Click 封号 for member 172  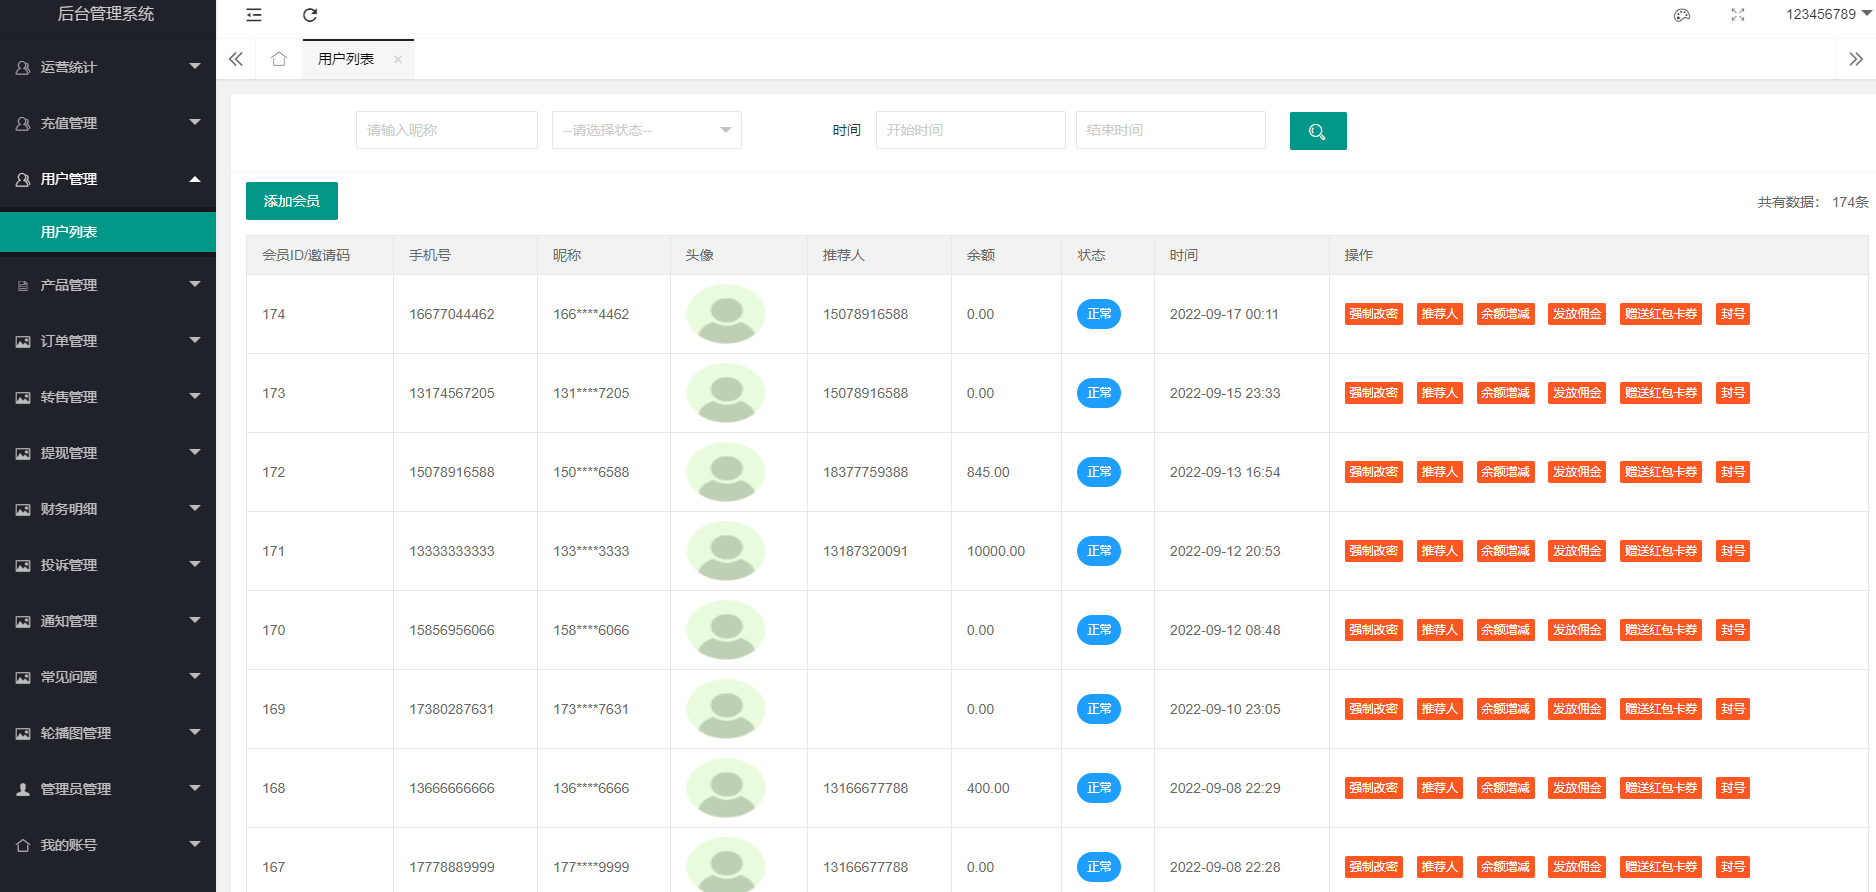1732,472
